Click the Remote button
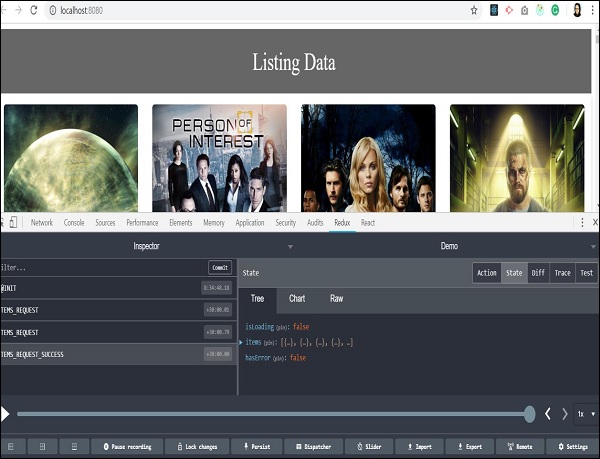The height and width of the screenshot is (459, 600). click(x=520, y=446)
